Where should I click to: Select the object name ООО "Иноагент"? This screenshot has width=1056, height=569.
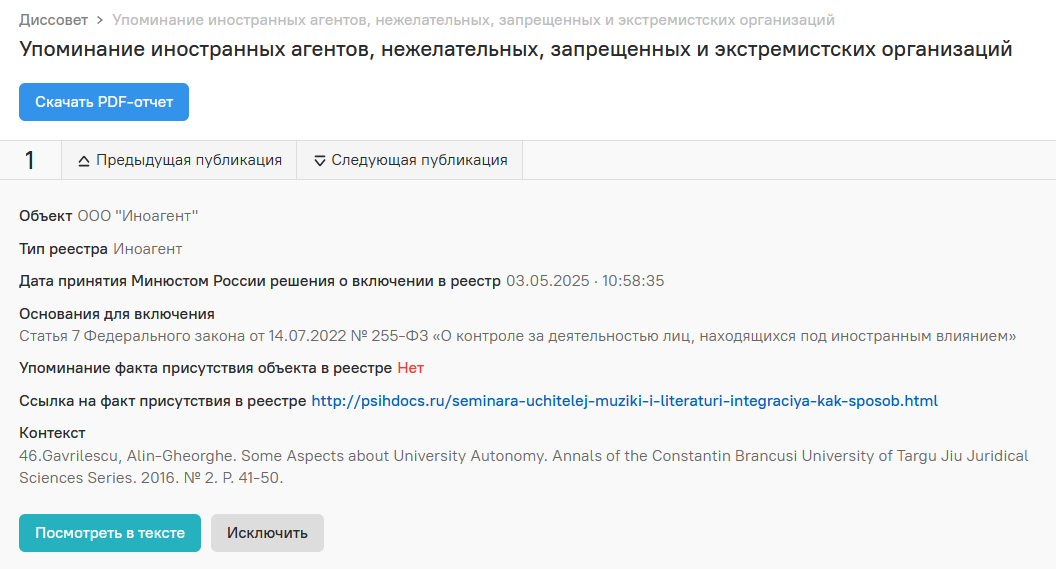(x=137, y=215)
